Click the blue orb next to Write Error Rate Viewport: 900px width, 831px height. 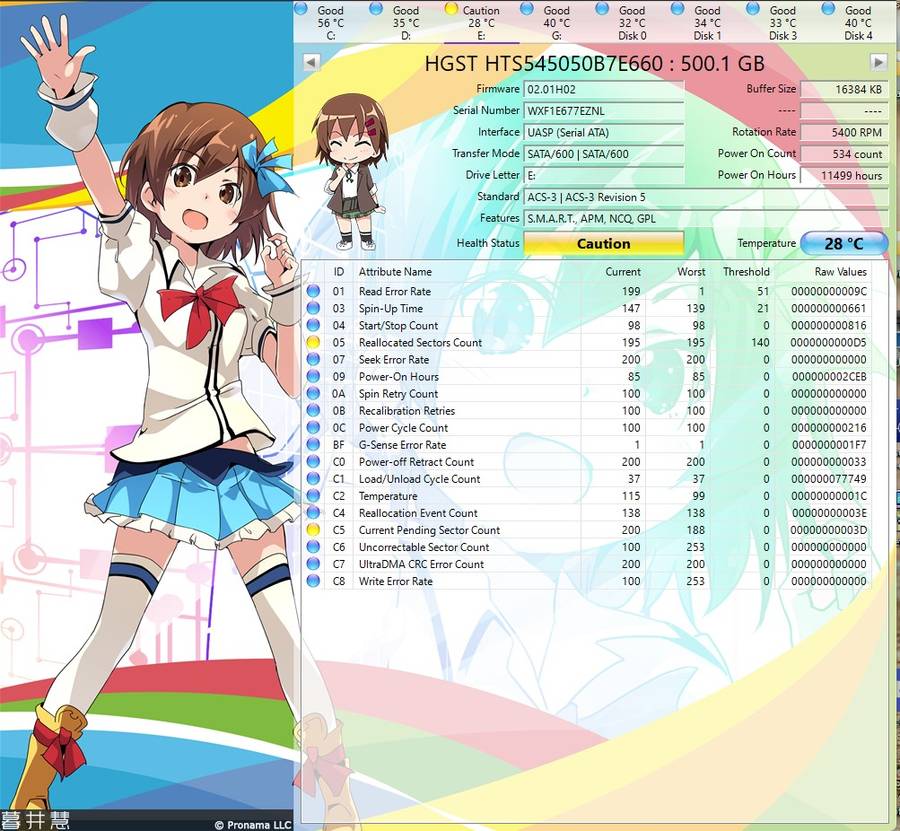point(314,581)
